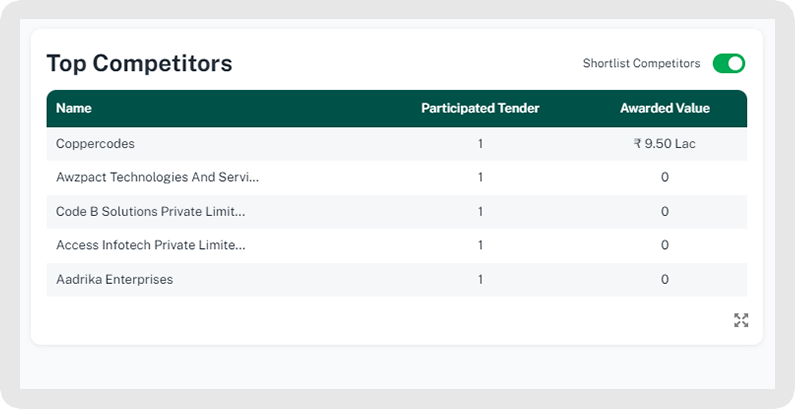
Task: Click the ₹ 9.50 Lac awarded value
Action: (664, 144)
